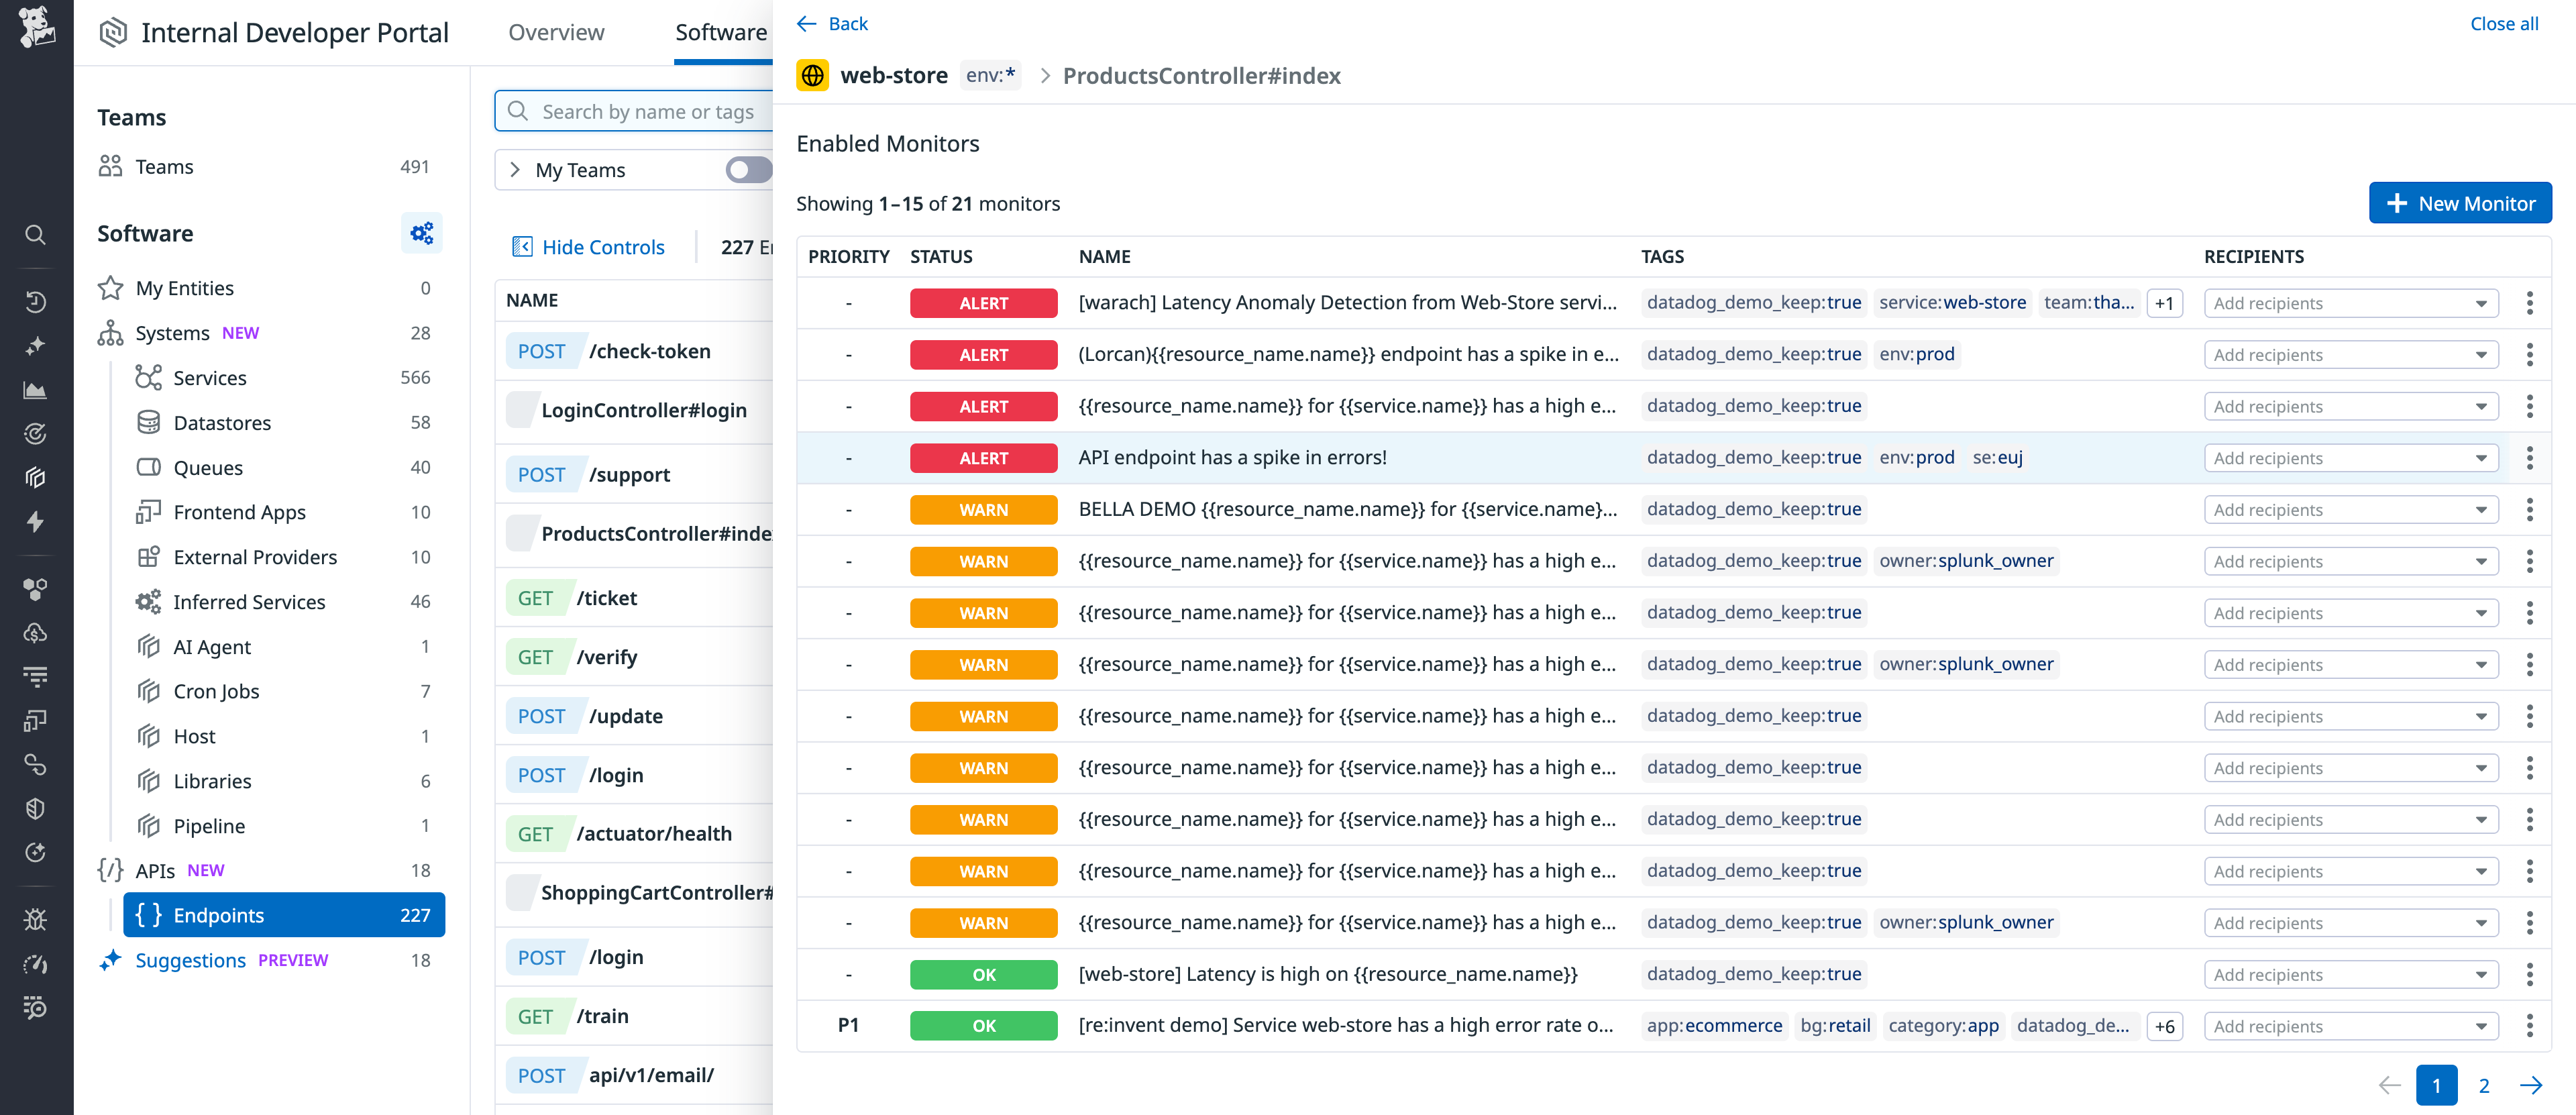Open the Software settings gear icon
This screenshot has width=2576, height=1115.
(x=421, y=233)
